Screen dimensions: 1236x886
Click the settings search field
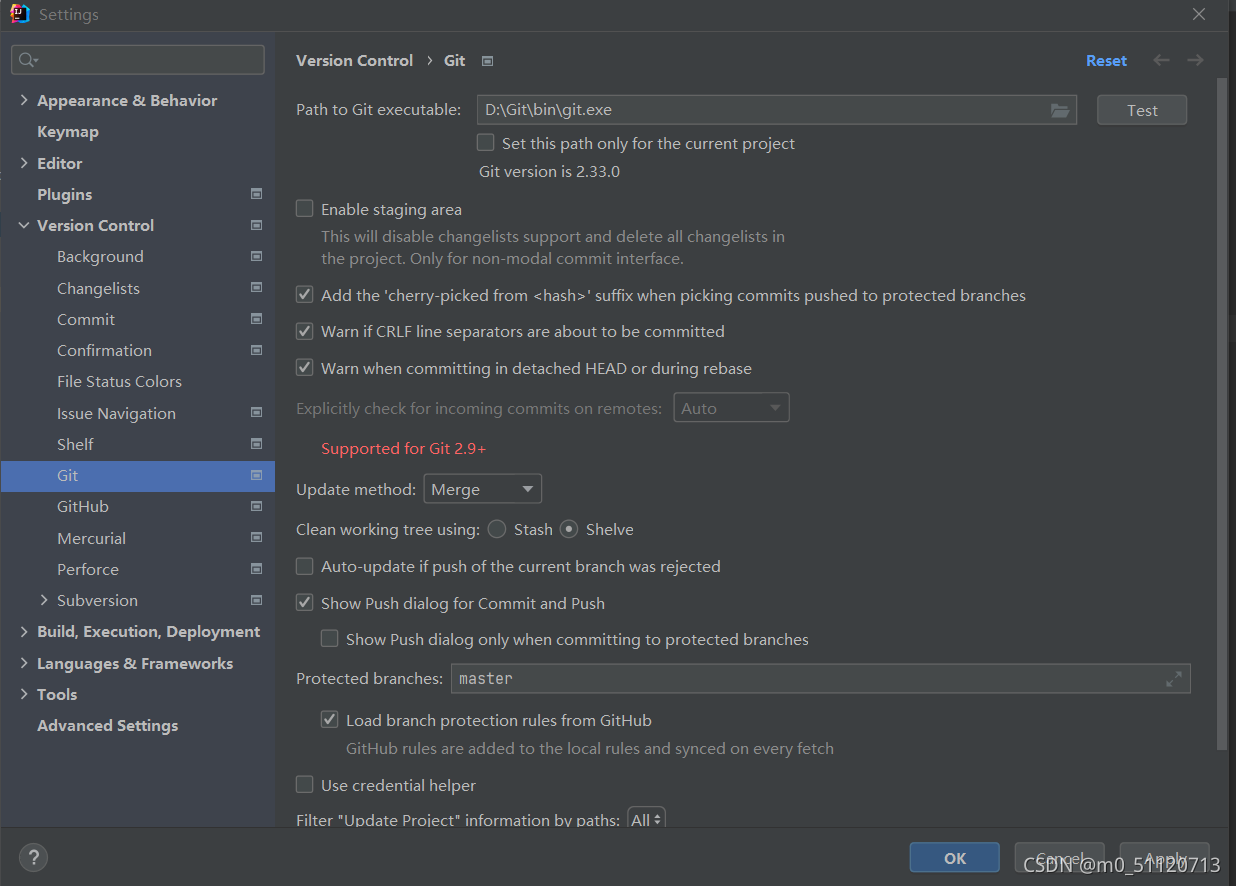138,60
